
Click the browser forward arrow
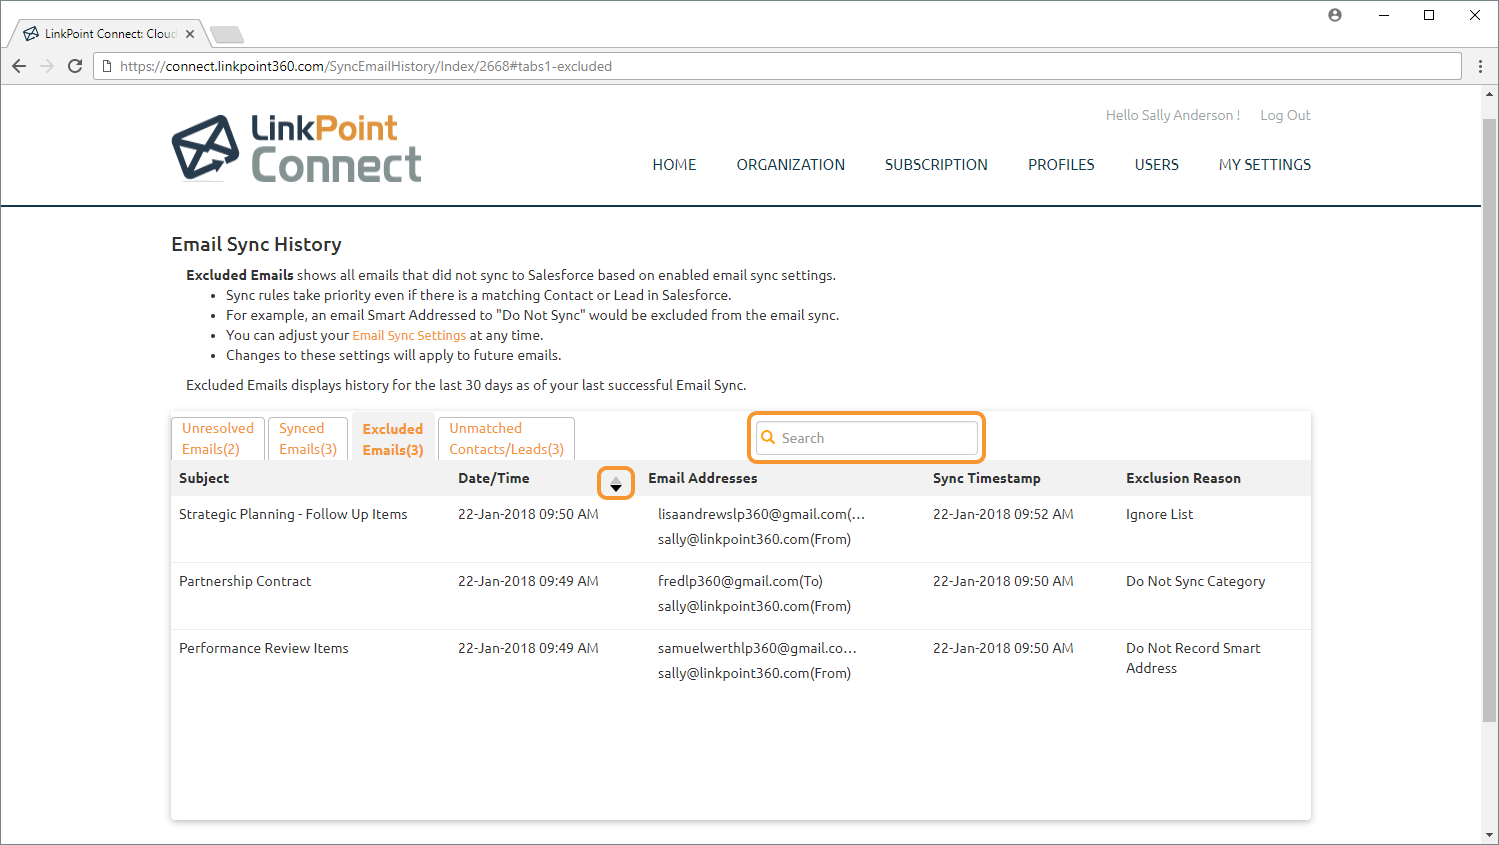coord(47,66)
